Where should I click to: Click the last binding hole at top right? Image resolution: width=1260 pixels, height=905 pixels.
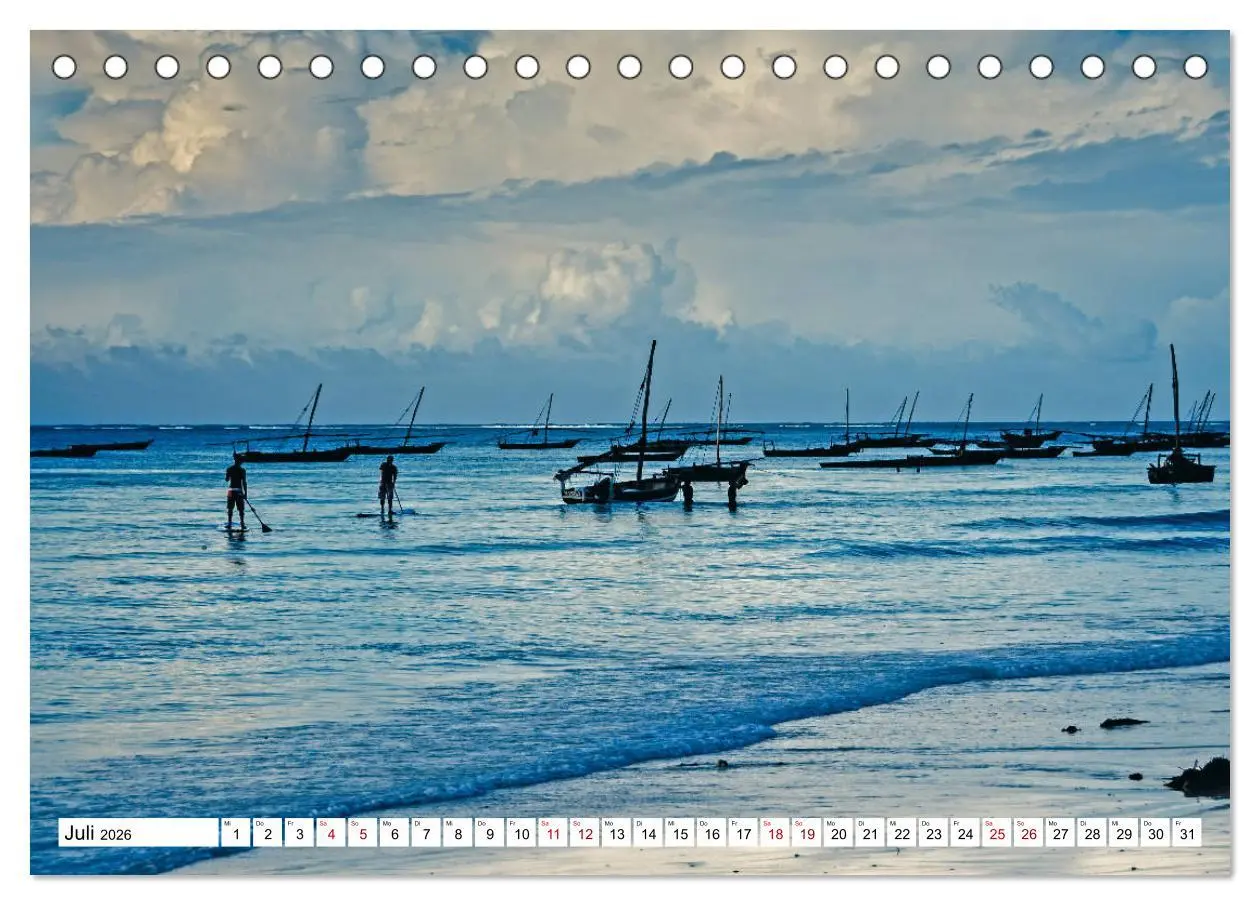[1195, 67]
